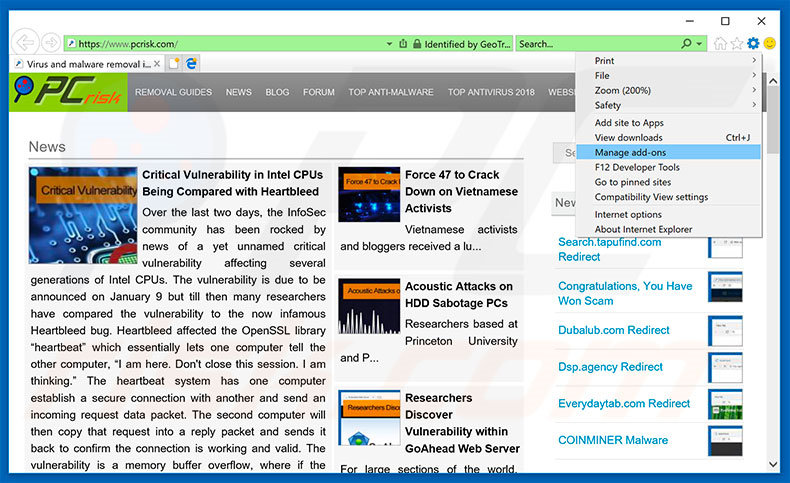Click the Everydaytab.com Redirect thumbnail
Image resolution: width=790 pixels, height=483 pixels.
725,404
